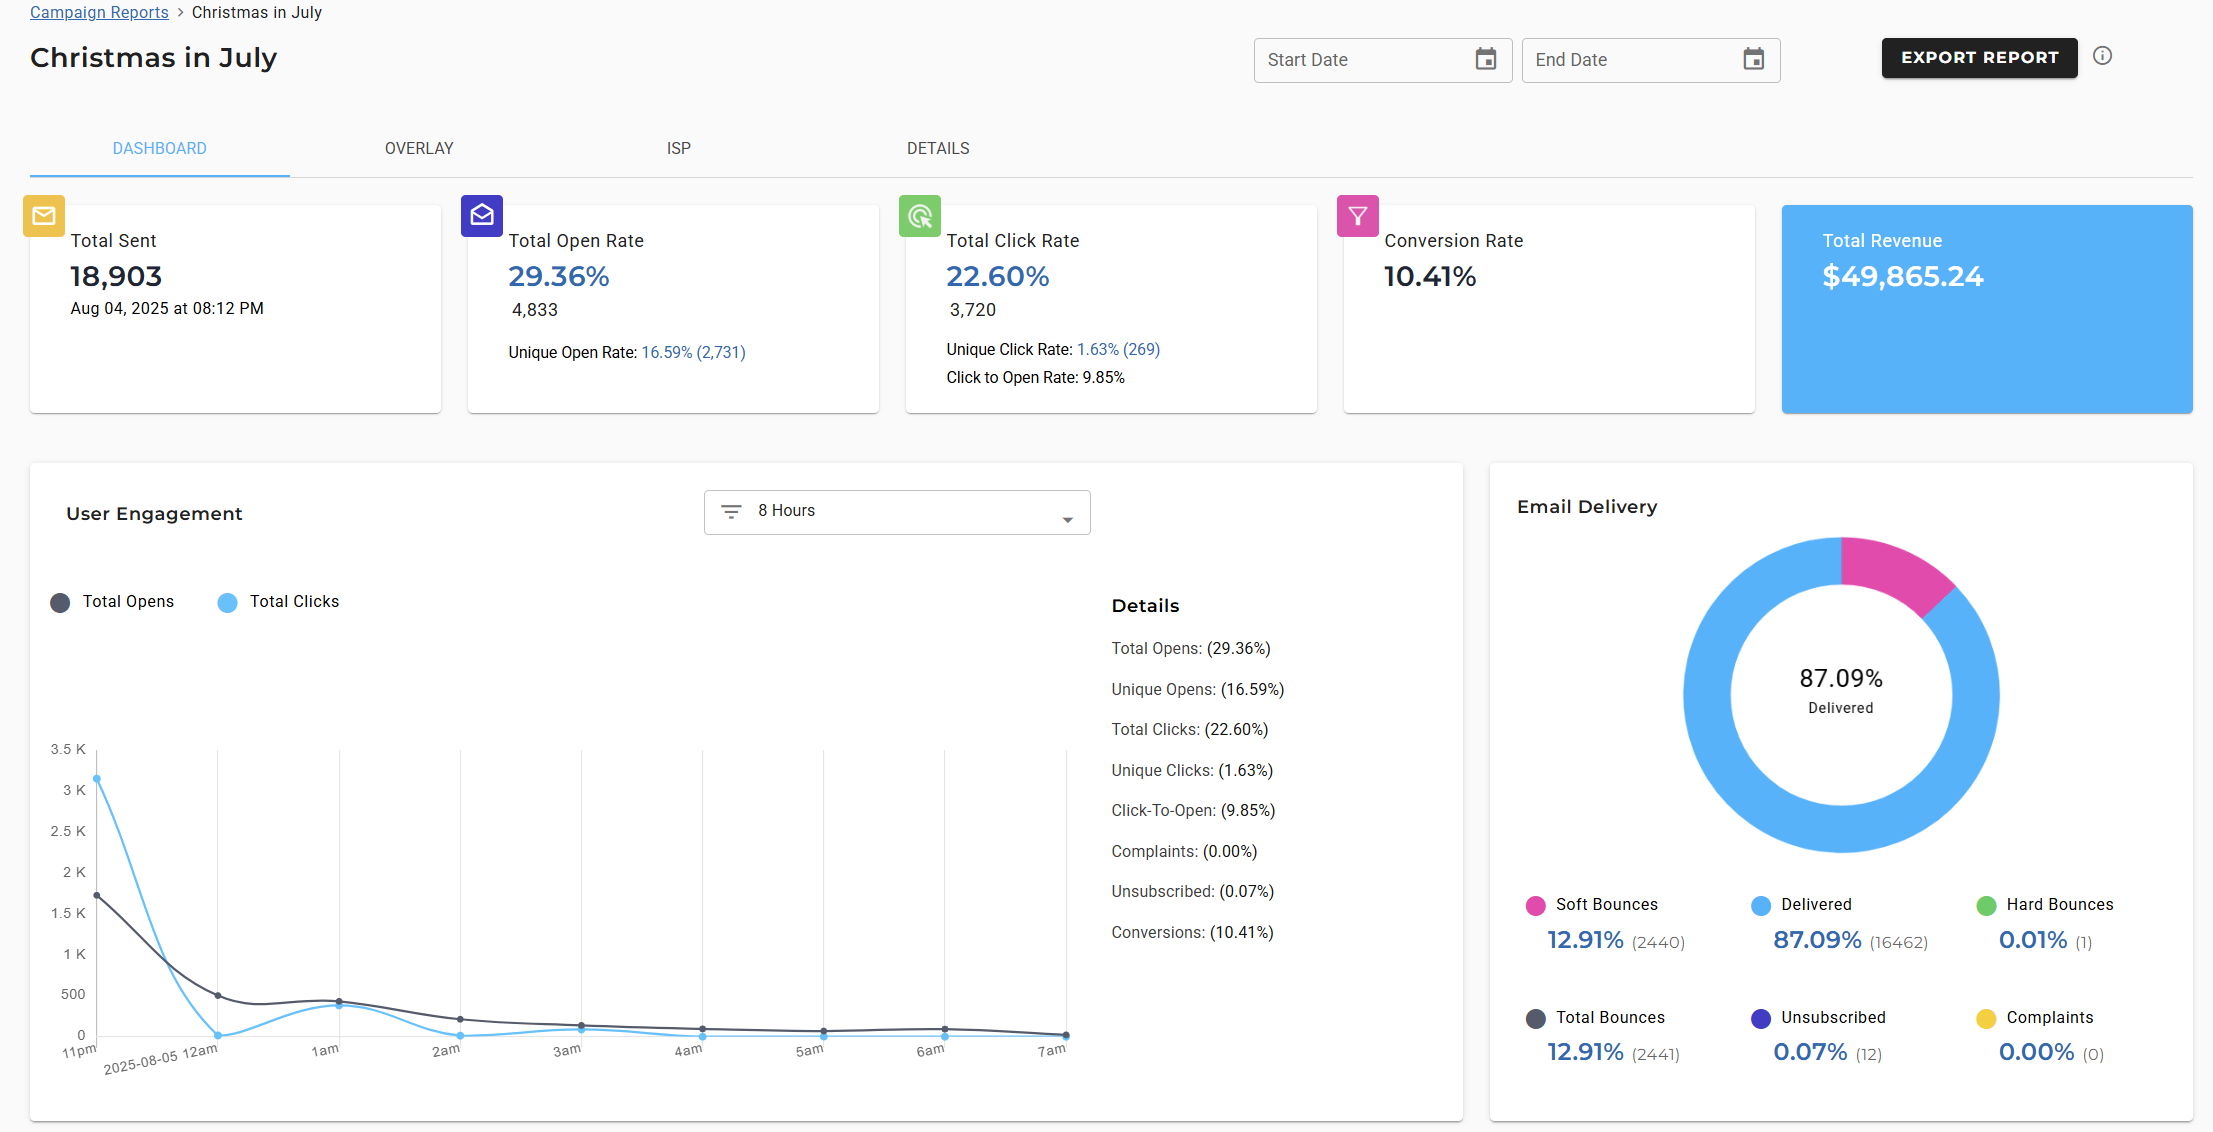Viewport: 2213px width, 1132px height.
Task: Click the green Total Click Rate icon
Action: pos(920,216)
